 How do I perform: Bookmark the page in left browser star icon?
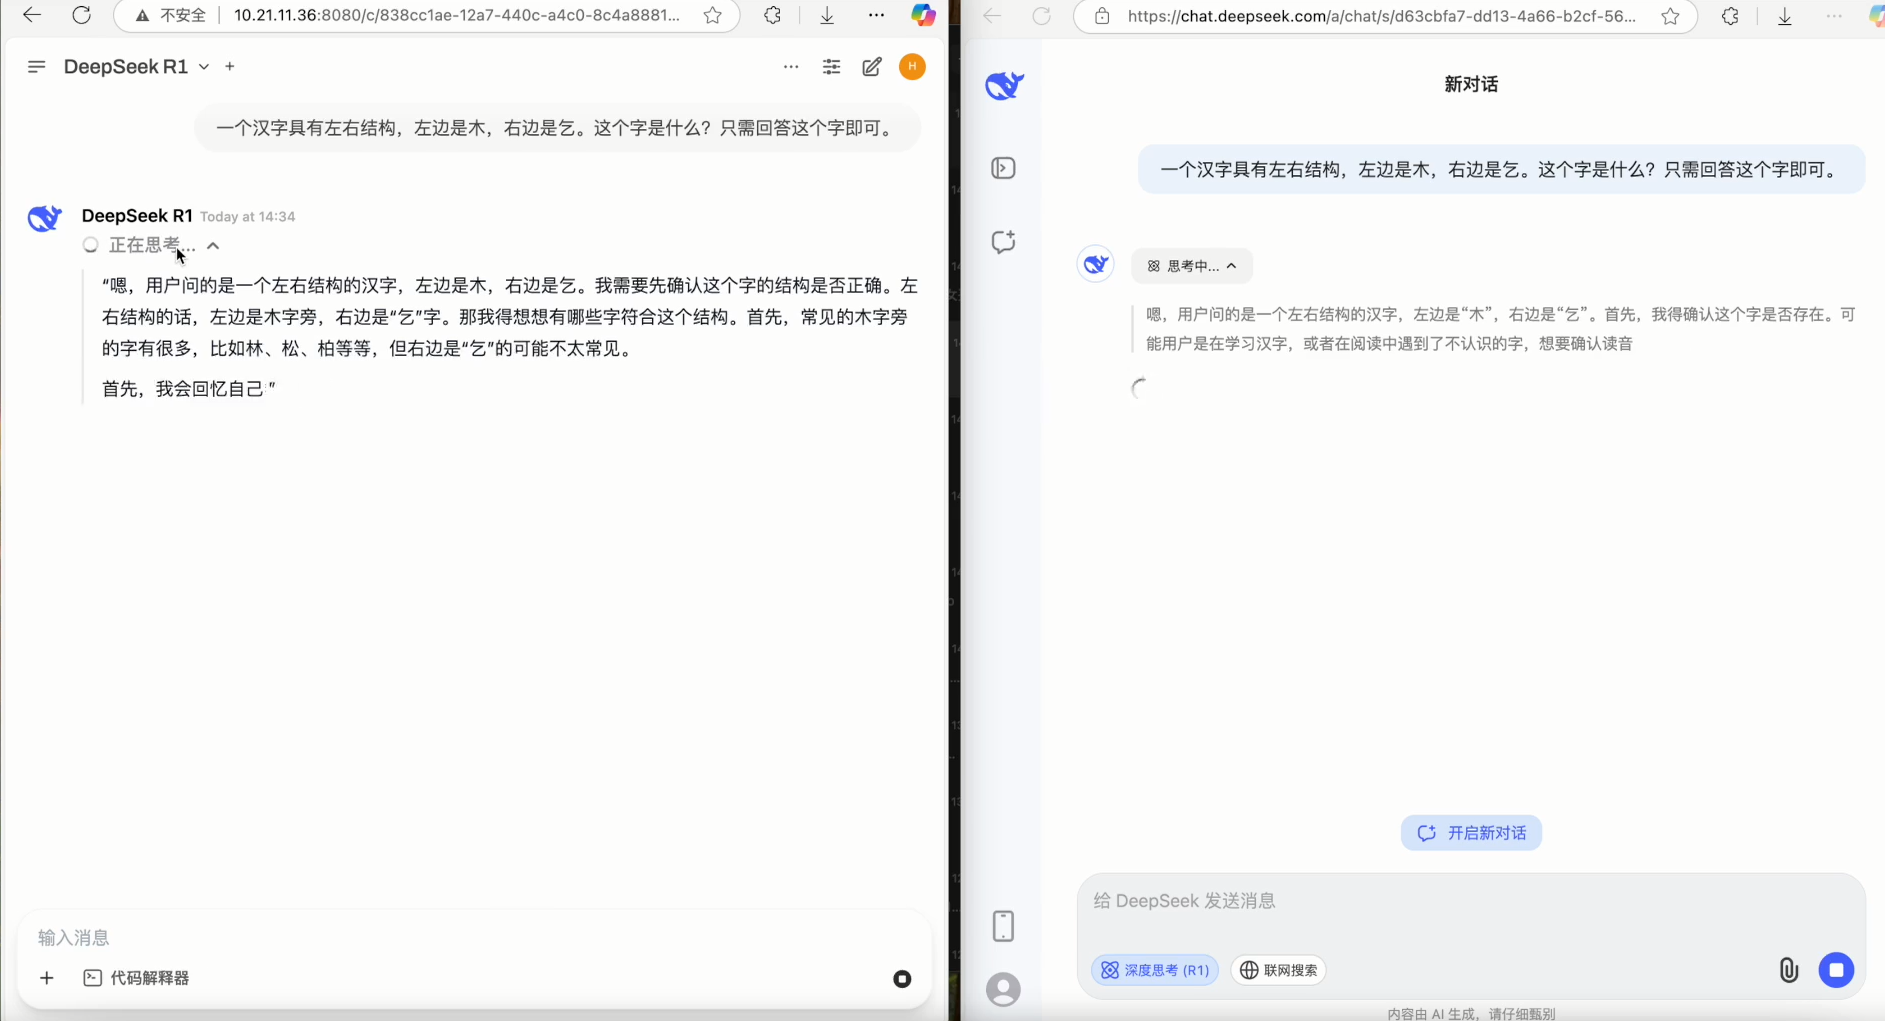tap(712, 15)
